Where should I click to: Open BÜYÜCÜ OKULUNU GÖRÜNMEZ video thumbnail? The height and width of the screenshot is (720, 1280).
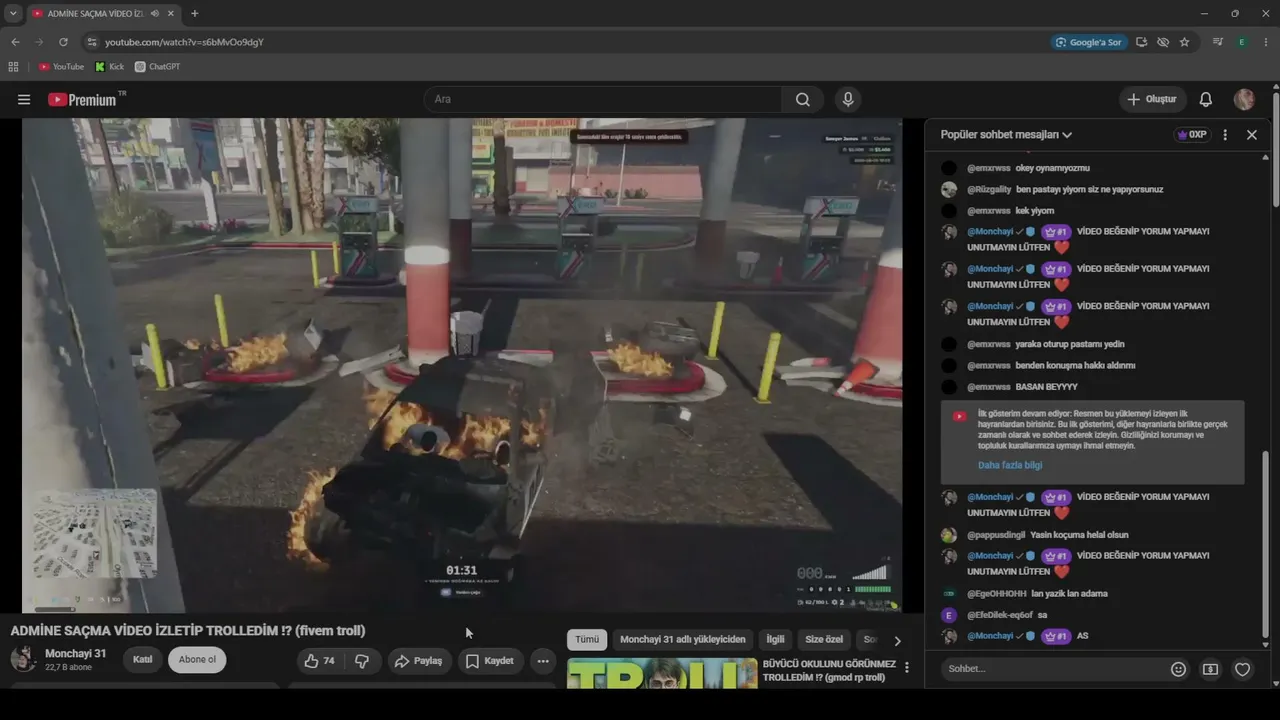tap(662, 674)
